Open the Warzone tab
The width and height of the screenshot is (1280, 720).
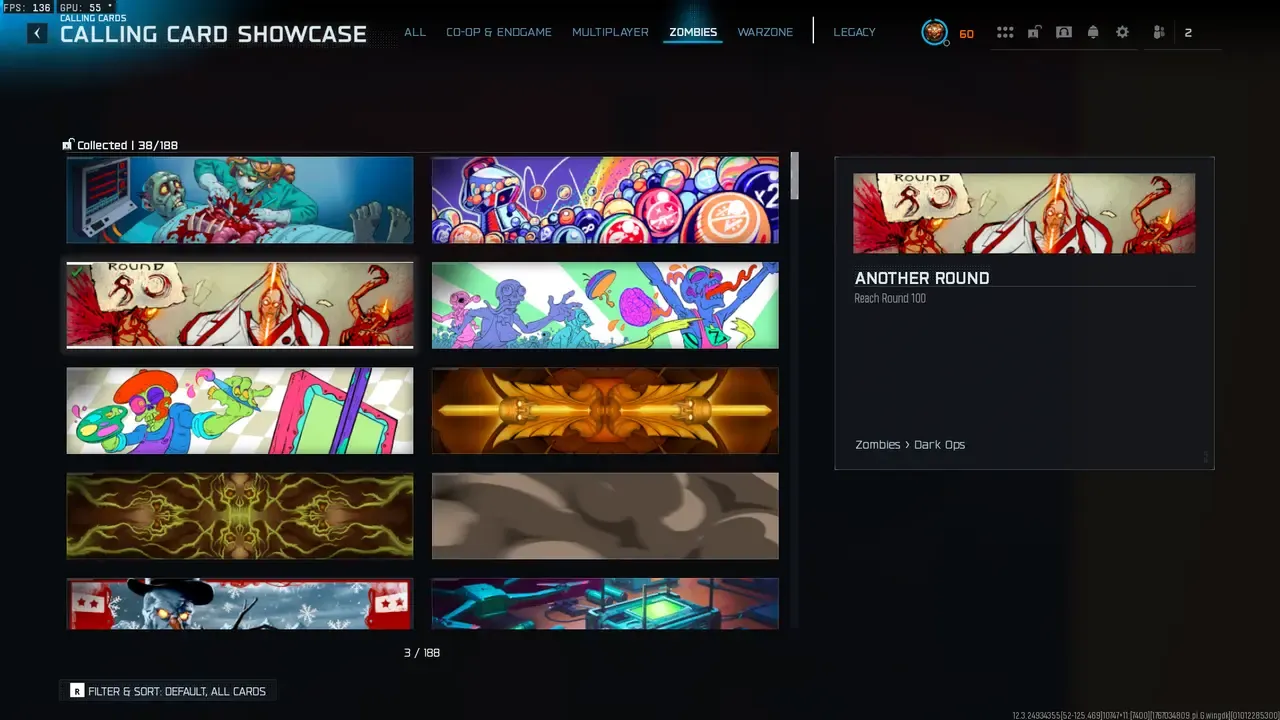click(765, 32)
